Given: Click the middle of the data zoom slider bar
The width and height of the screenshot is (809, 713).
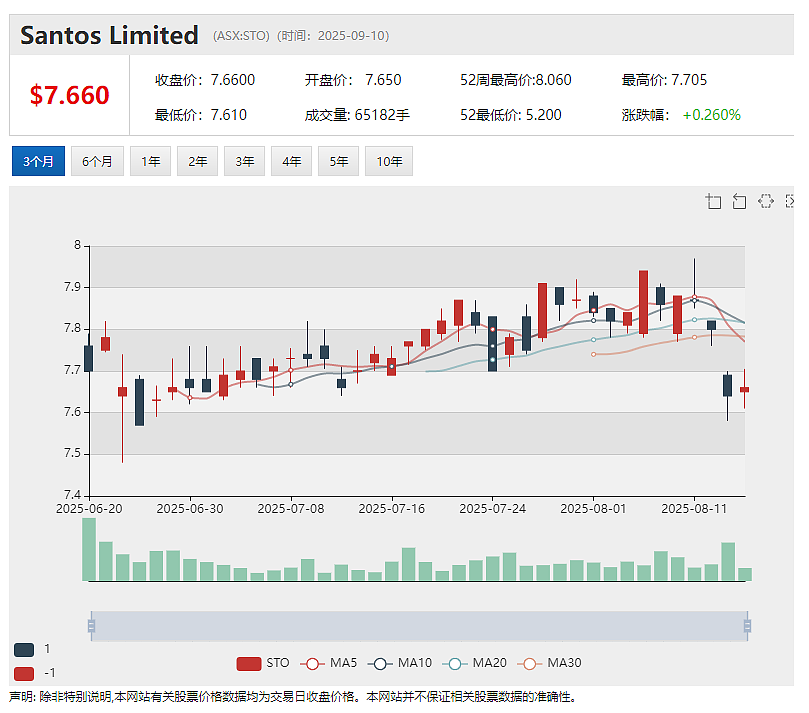Looking at the screenshot, I should click(419, 626).
